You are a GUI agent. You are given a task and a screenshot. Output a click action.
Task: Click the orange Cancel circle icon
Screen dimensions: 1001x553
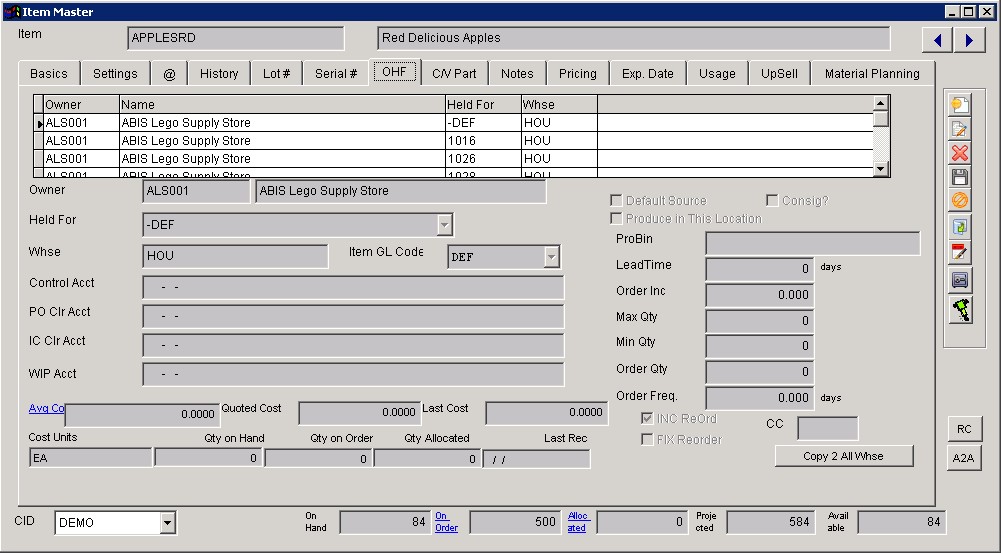click(x=960, y=201)
